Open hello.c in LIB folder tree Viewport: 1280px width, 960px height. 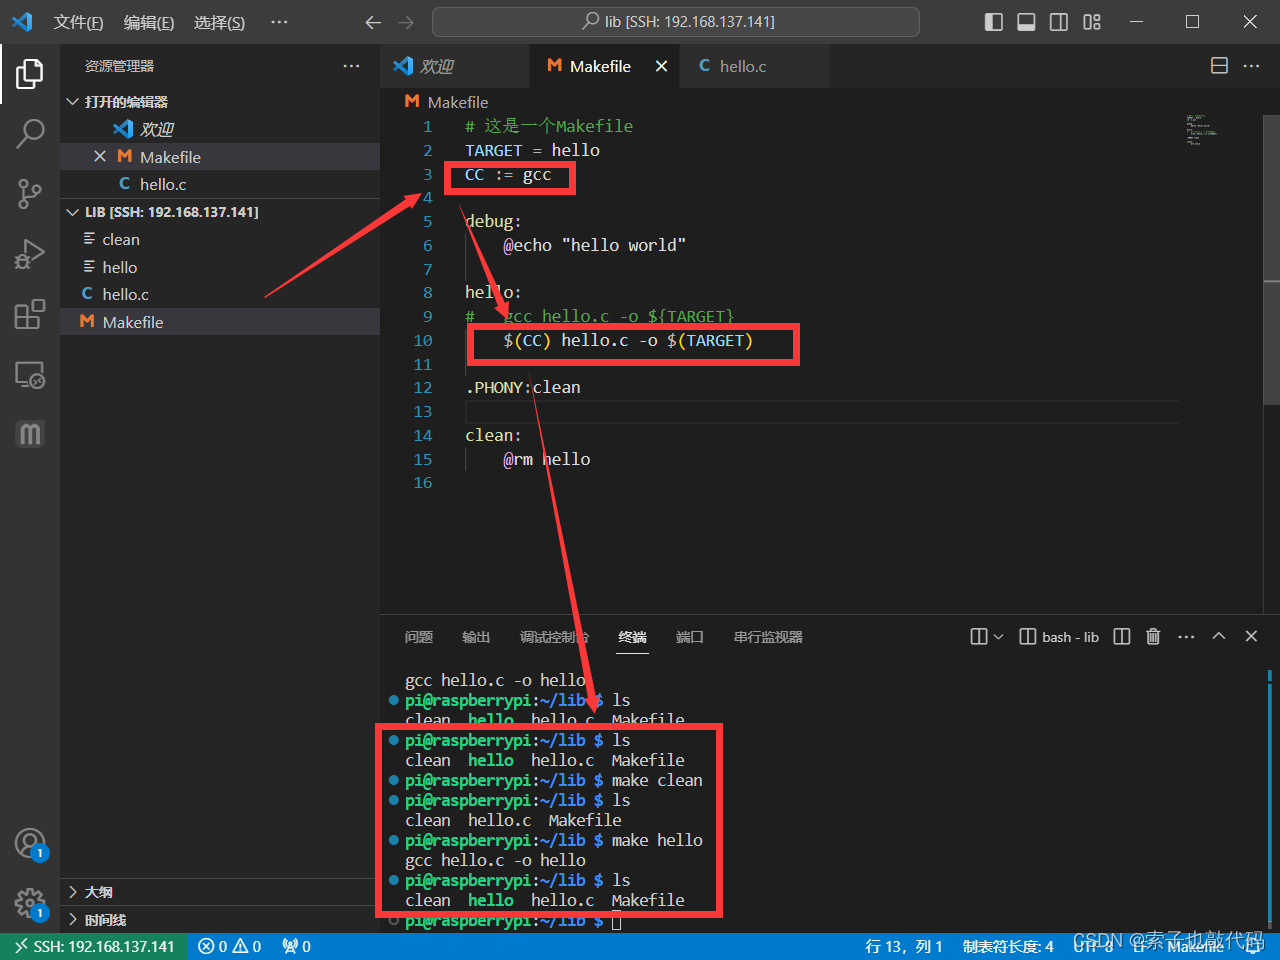(x=220, y=294)
